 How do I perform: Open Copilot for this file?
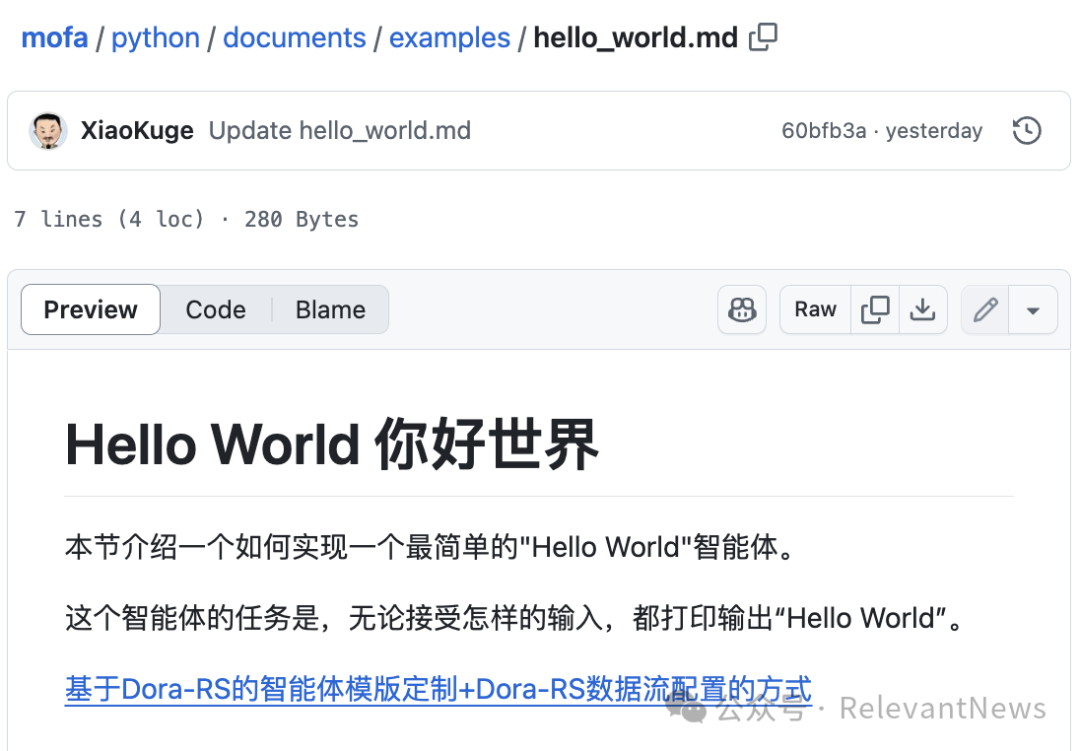click(x=741, y=310)
